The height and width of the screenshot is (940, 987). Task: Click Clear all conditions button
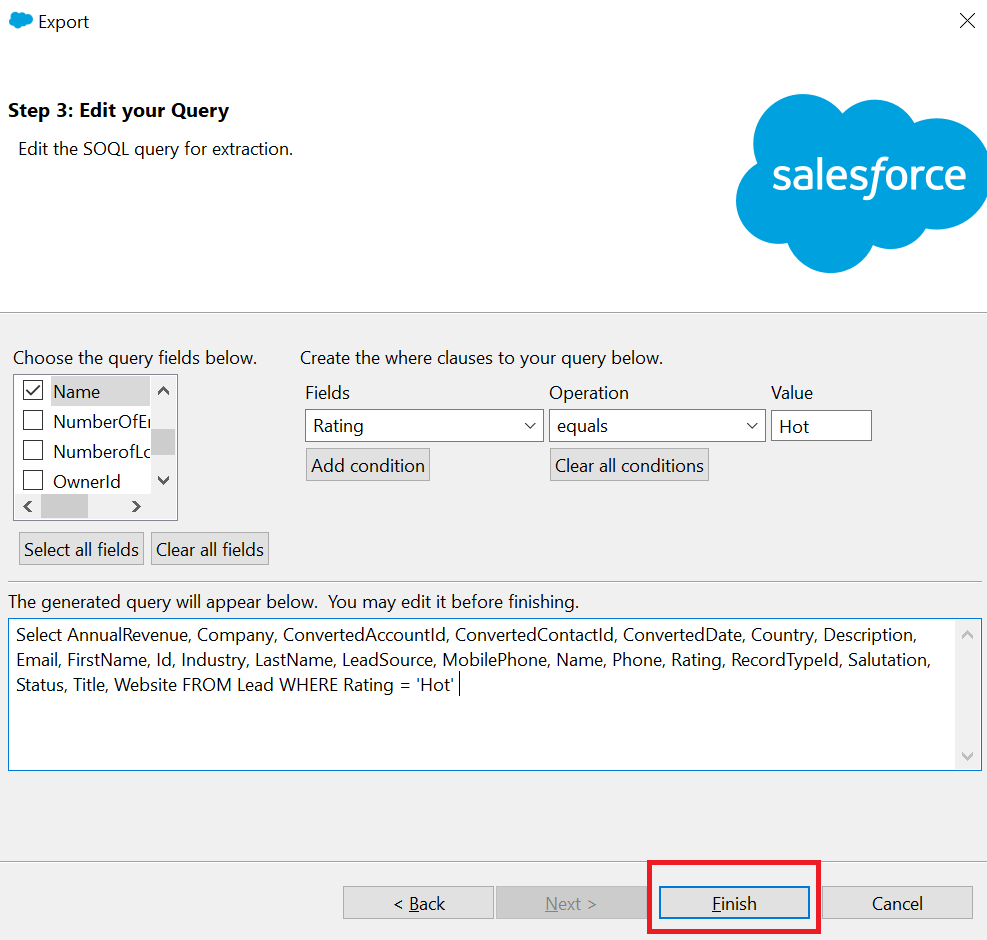[x=629, y=465]
